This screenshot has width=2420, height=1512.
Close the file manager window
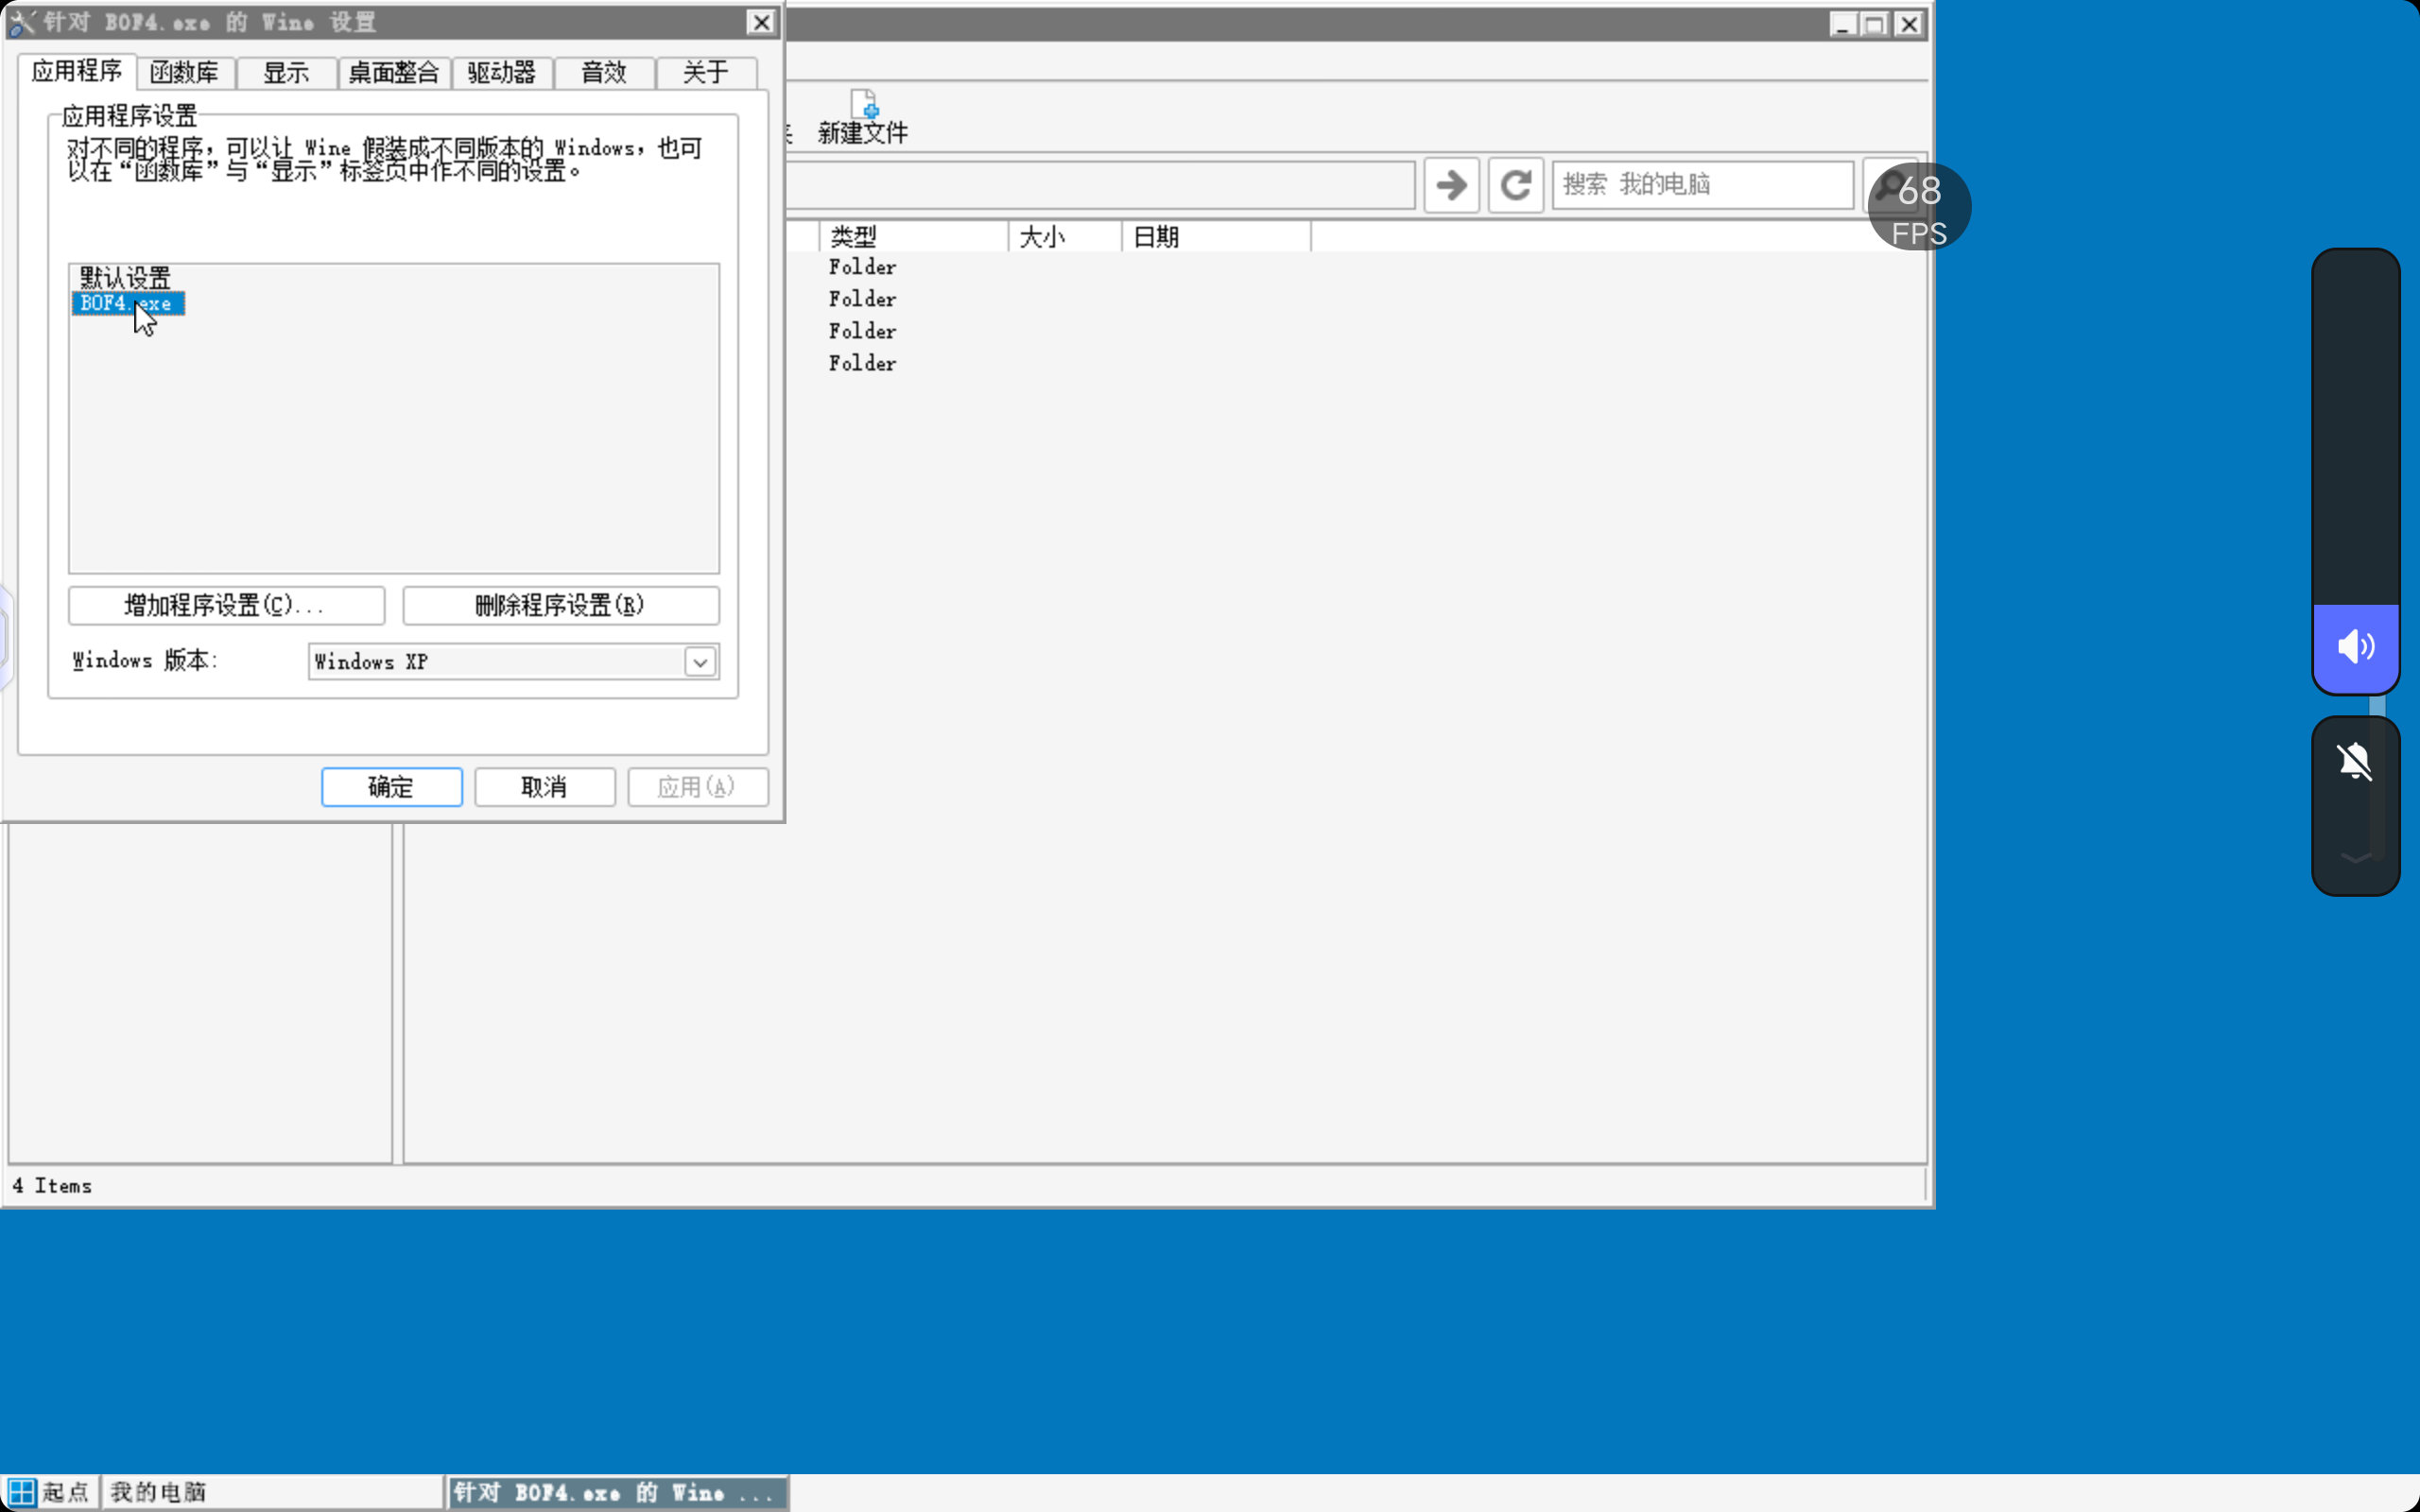1908,24
